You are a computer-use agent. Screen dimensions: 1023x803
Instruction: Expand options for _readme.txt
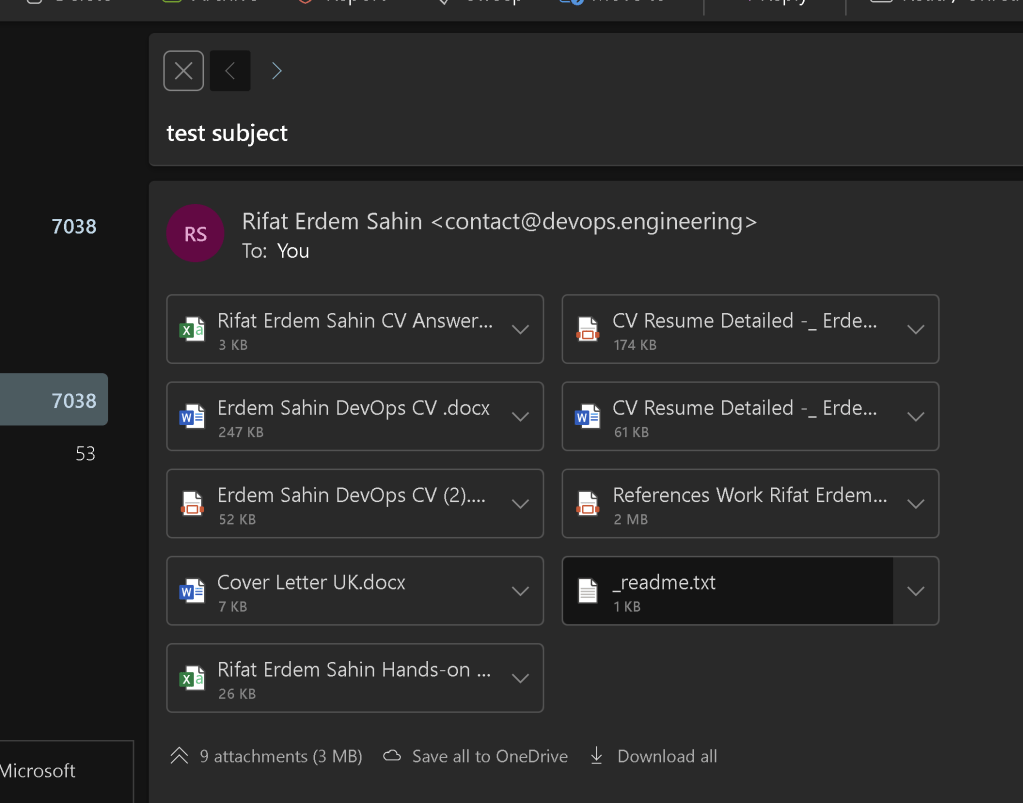pyautogui.click(x=916, y=591)
